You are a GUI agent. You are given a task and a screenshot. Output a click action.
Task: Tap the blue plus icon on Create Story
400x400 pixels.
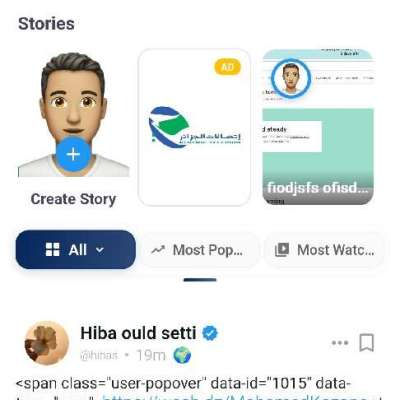[73, 154]
